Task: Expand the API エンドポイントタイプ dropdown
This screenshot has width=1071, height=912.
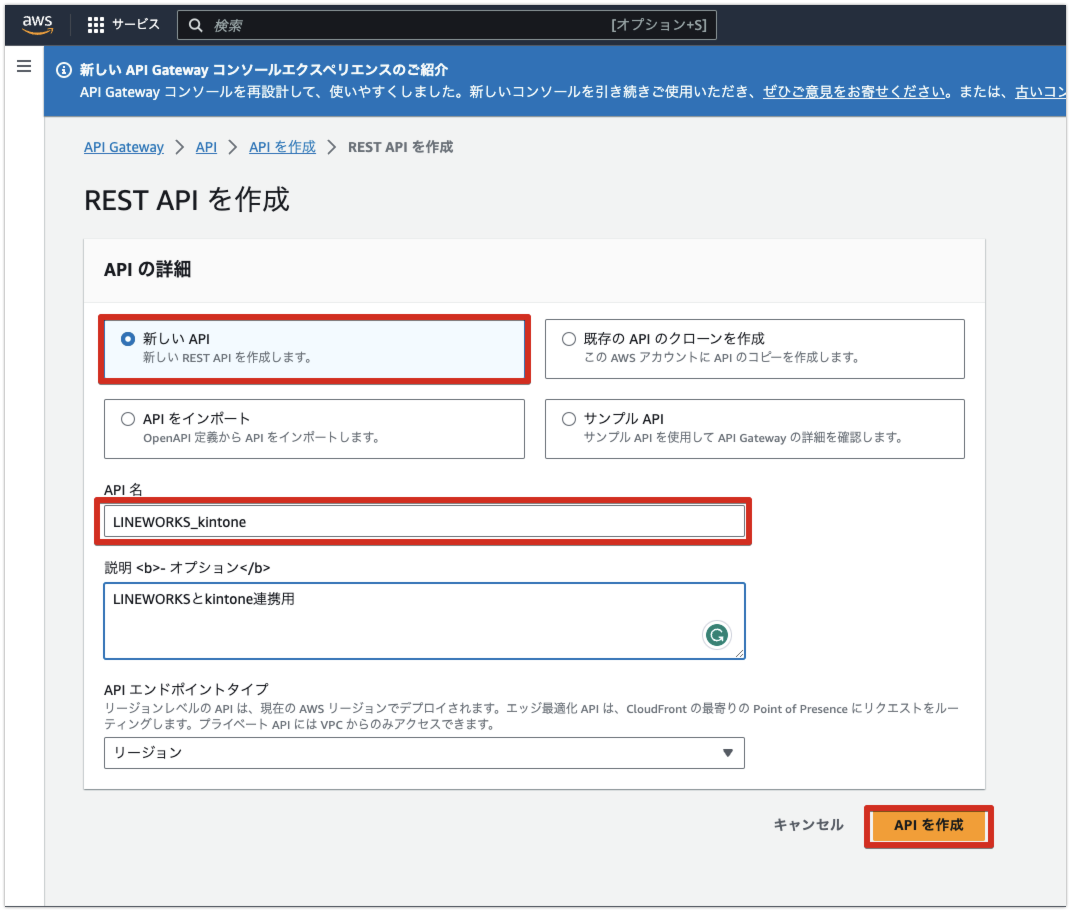Action: (424, 753)
